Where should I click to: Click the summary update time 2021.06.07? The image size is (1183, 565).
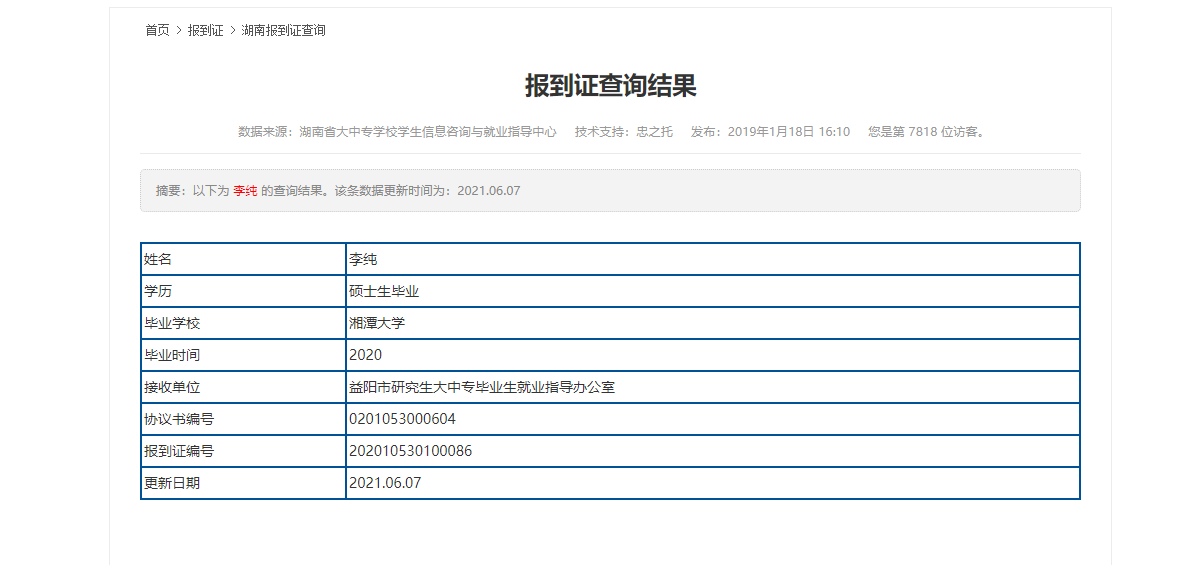tap(488, 191)
